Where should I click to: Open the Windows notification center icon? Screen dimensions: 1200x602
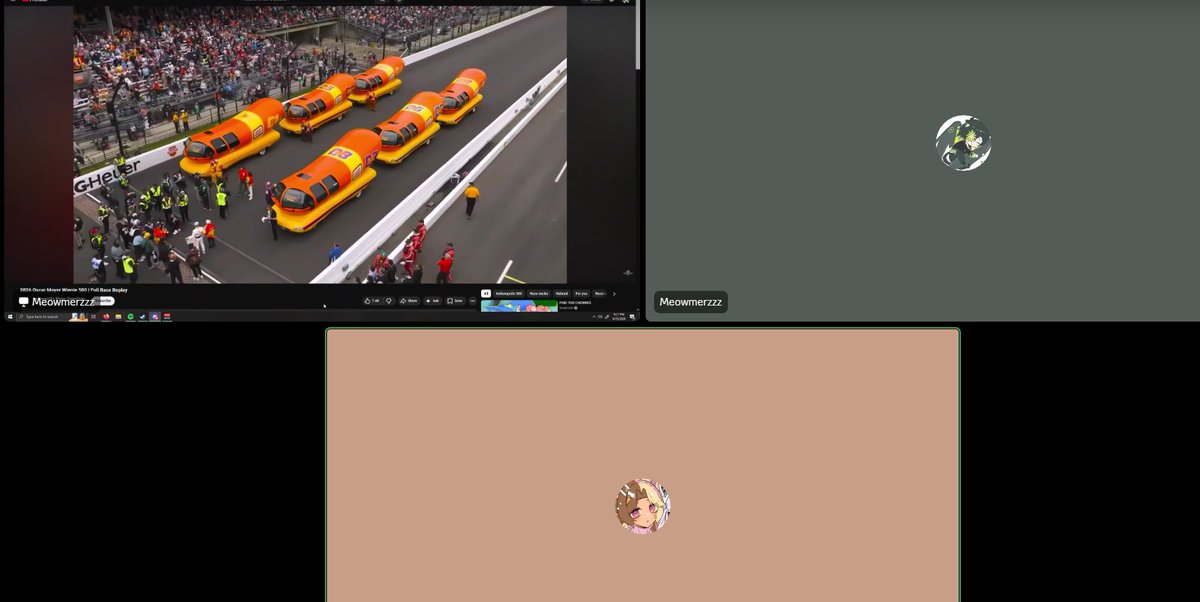pyautogui.click(x=633, y=317)
